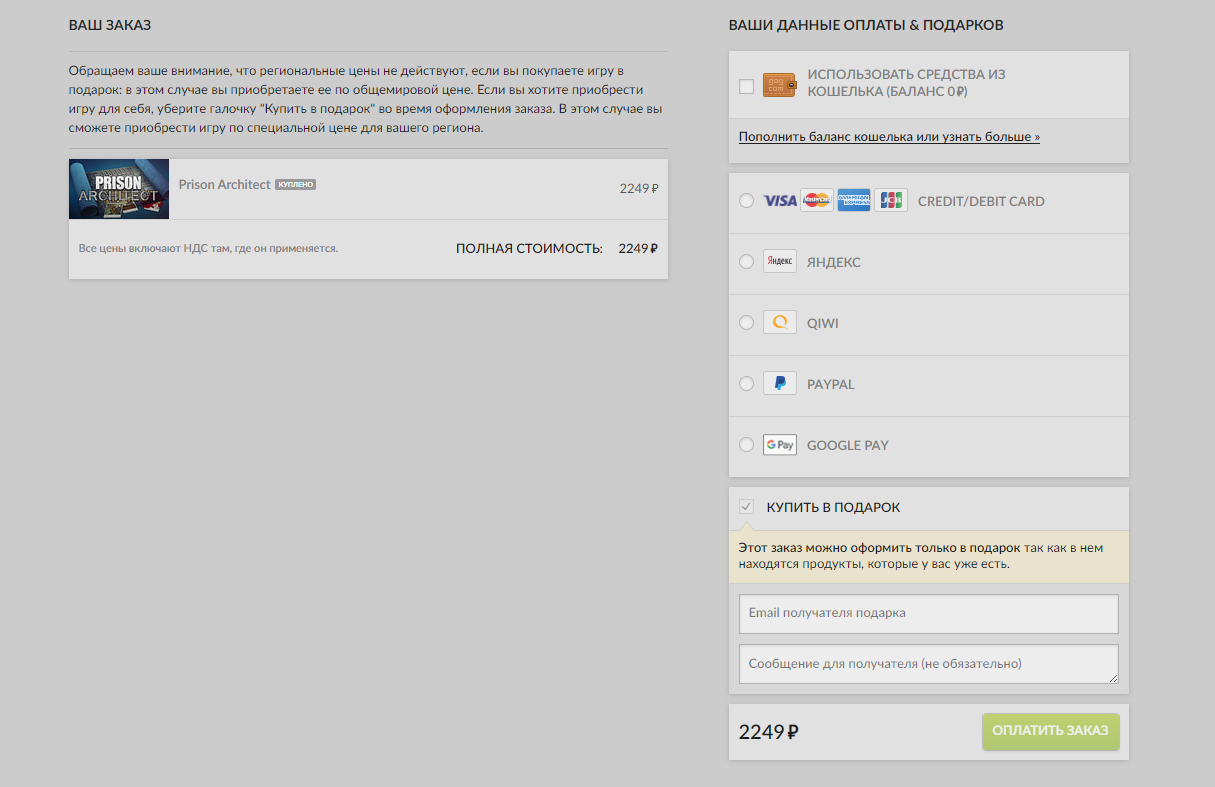The width and height of the screenshot is (1215, 787).
Task: Click the MasterCard logo
Action: coord(817,200)
